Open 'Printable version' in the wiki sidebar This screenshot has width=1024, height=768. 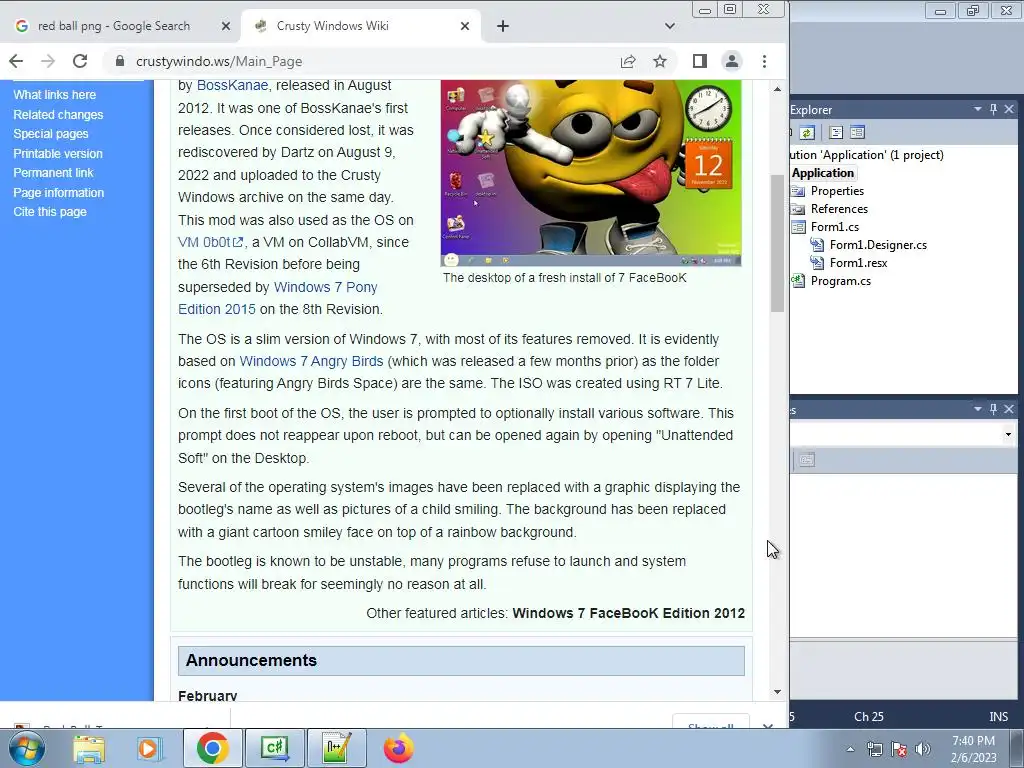click(x=58, y=153)
